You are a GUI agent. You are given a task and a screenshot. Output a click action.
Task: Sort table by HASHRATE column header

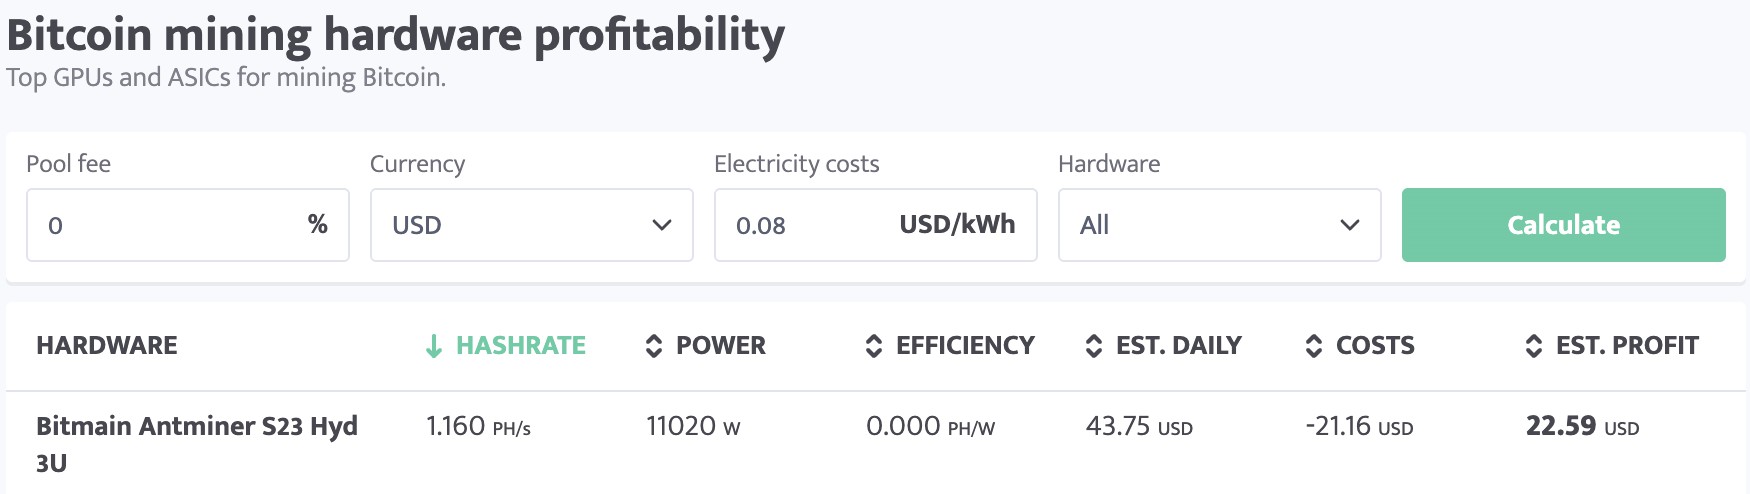[x=520, y=346]
